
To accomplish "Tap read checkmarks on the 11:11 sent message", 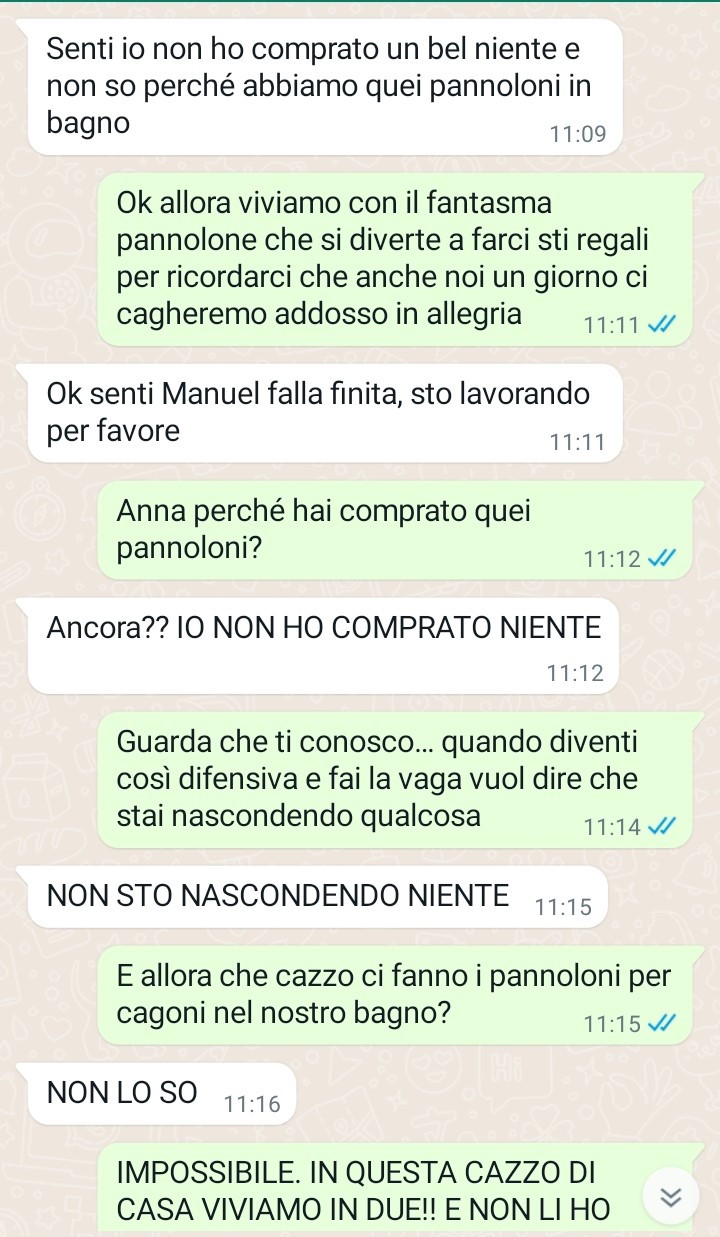I will [664, 324].
